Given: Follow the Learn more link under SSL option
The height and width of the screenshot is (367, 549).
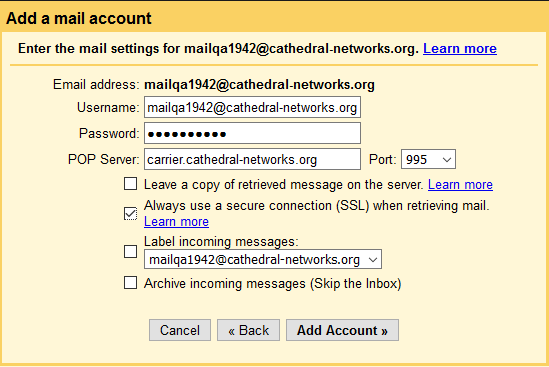Looking at the screenshot, I should 176,222.
